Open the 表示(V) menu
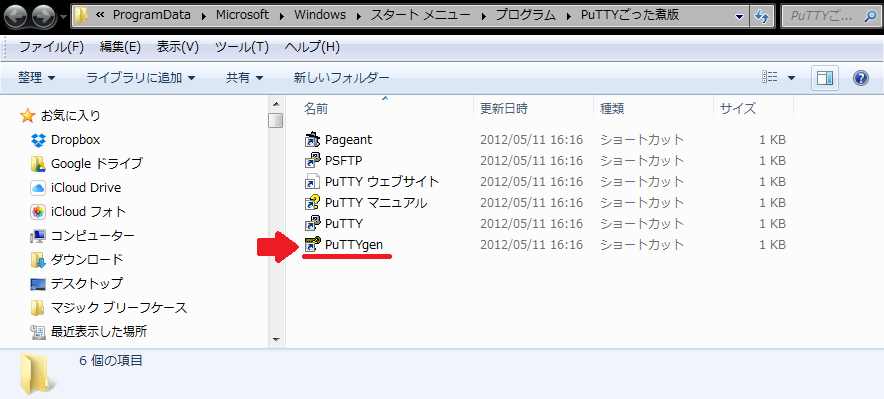Viewport: 884px width, 399px height. [178, 47]
